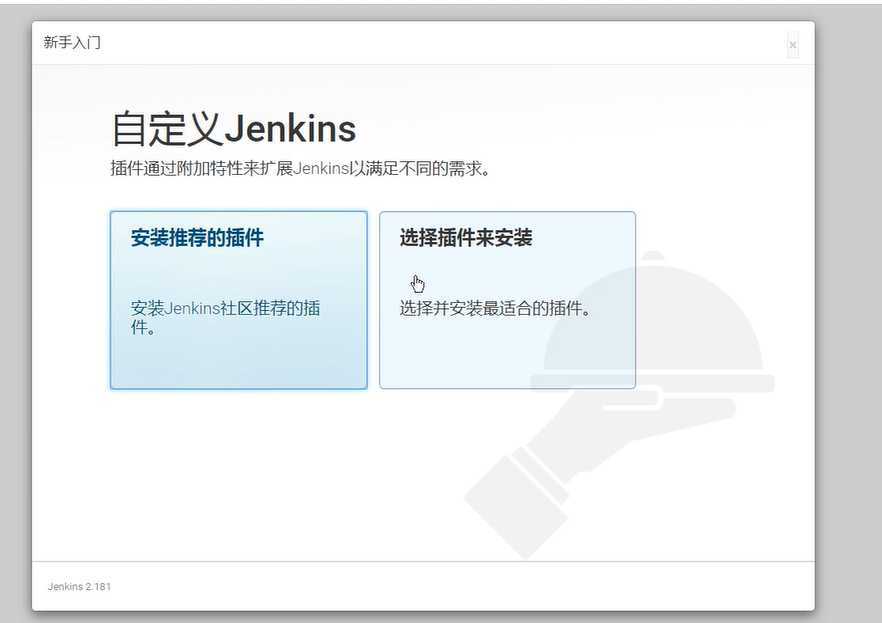
Task: Click the '安装Jenkins社区推荐的插件。' description text
Action: pos(226,317)
